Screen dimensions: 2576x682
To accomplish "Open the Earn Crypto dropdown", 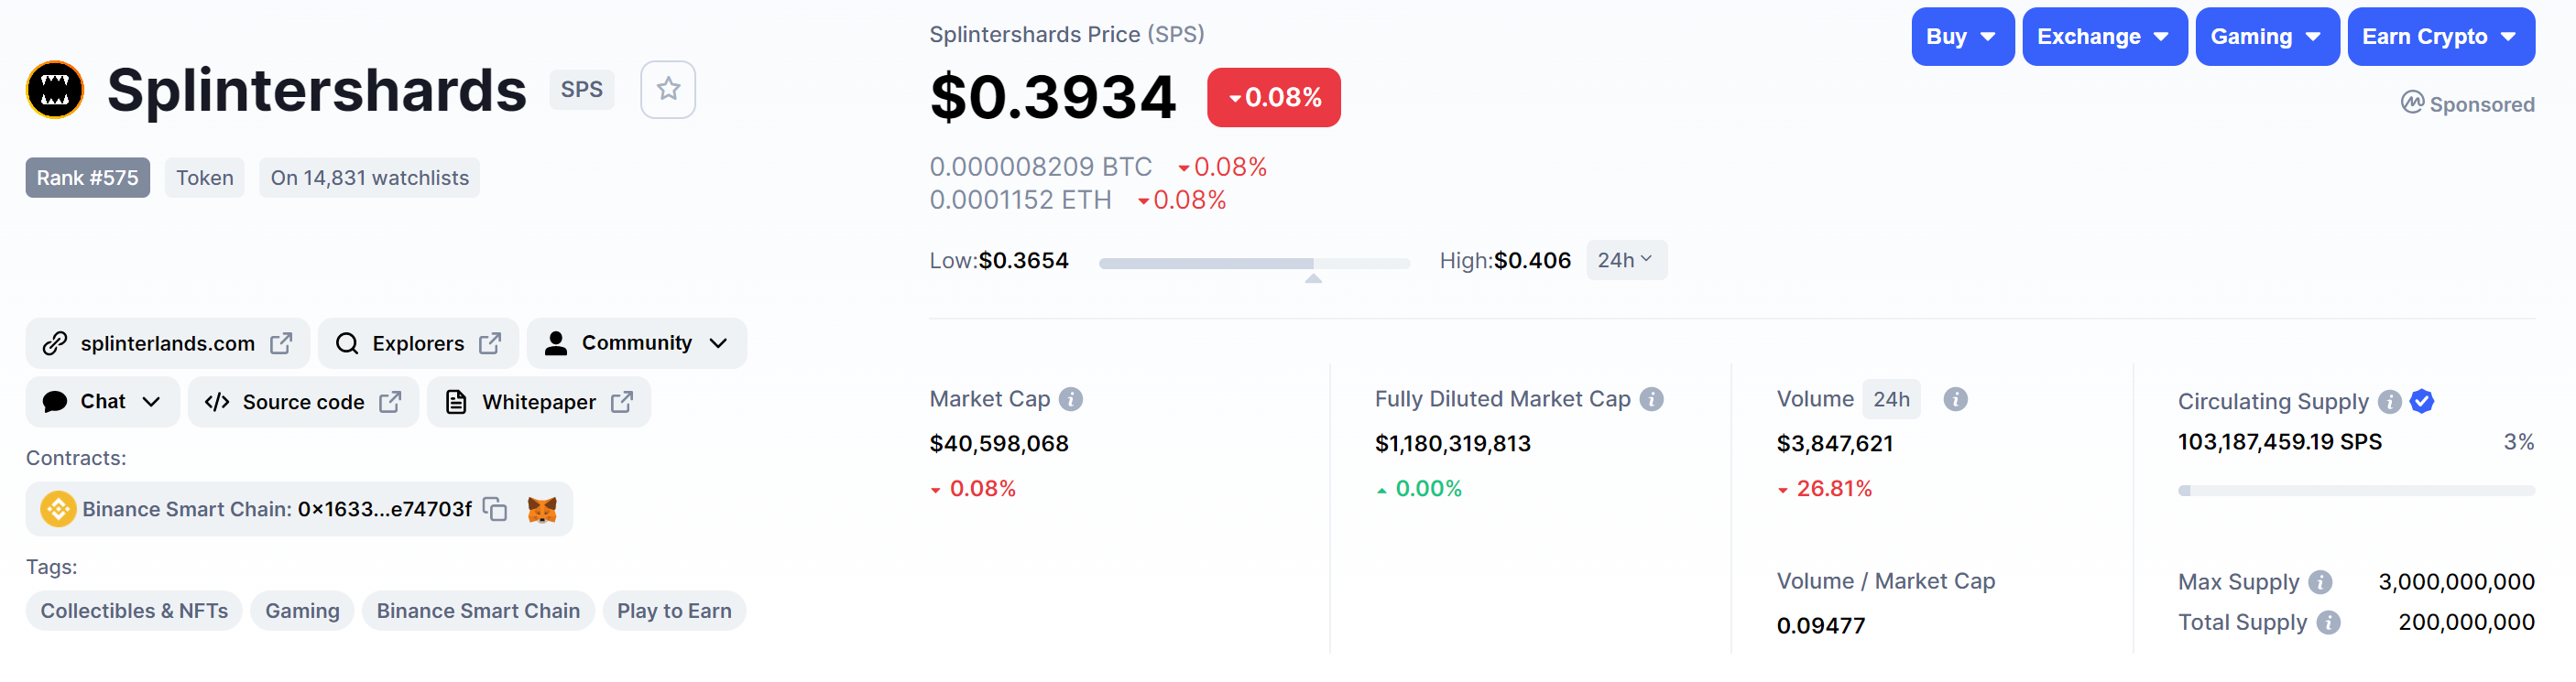I will 2440,37.
